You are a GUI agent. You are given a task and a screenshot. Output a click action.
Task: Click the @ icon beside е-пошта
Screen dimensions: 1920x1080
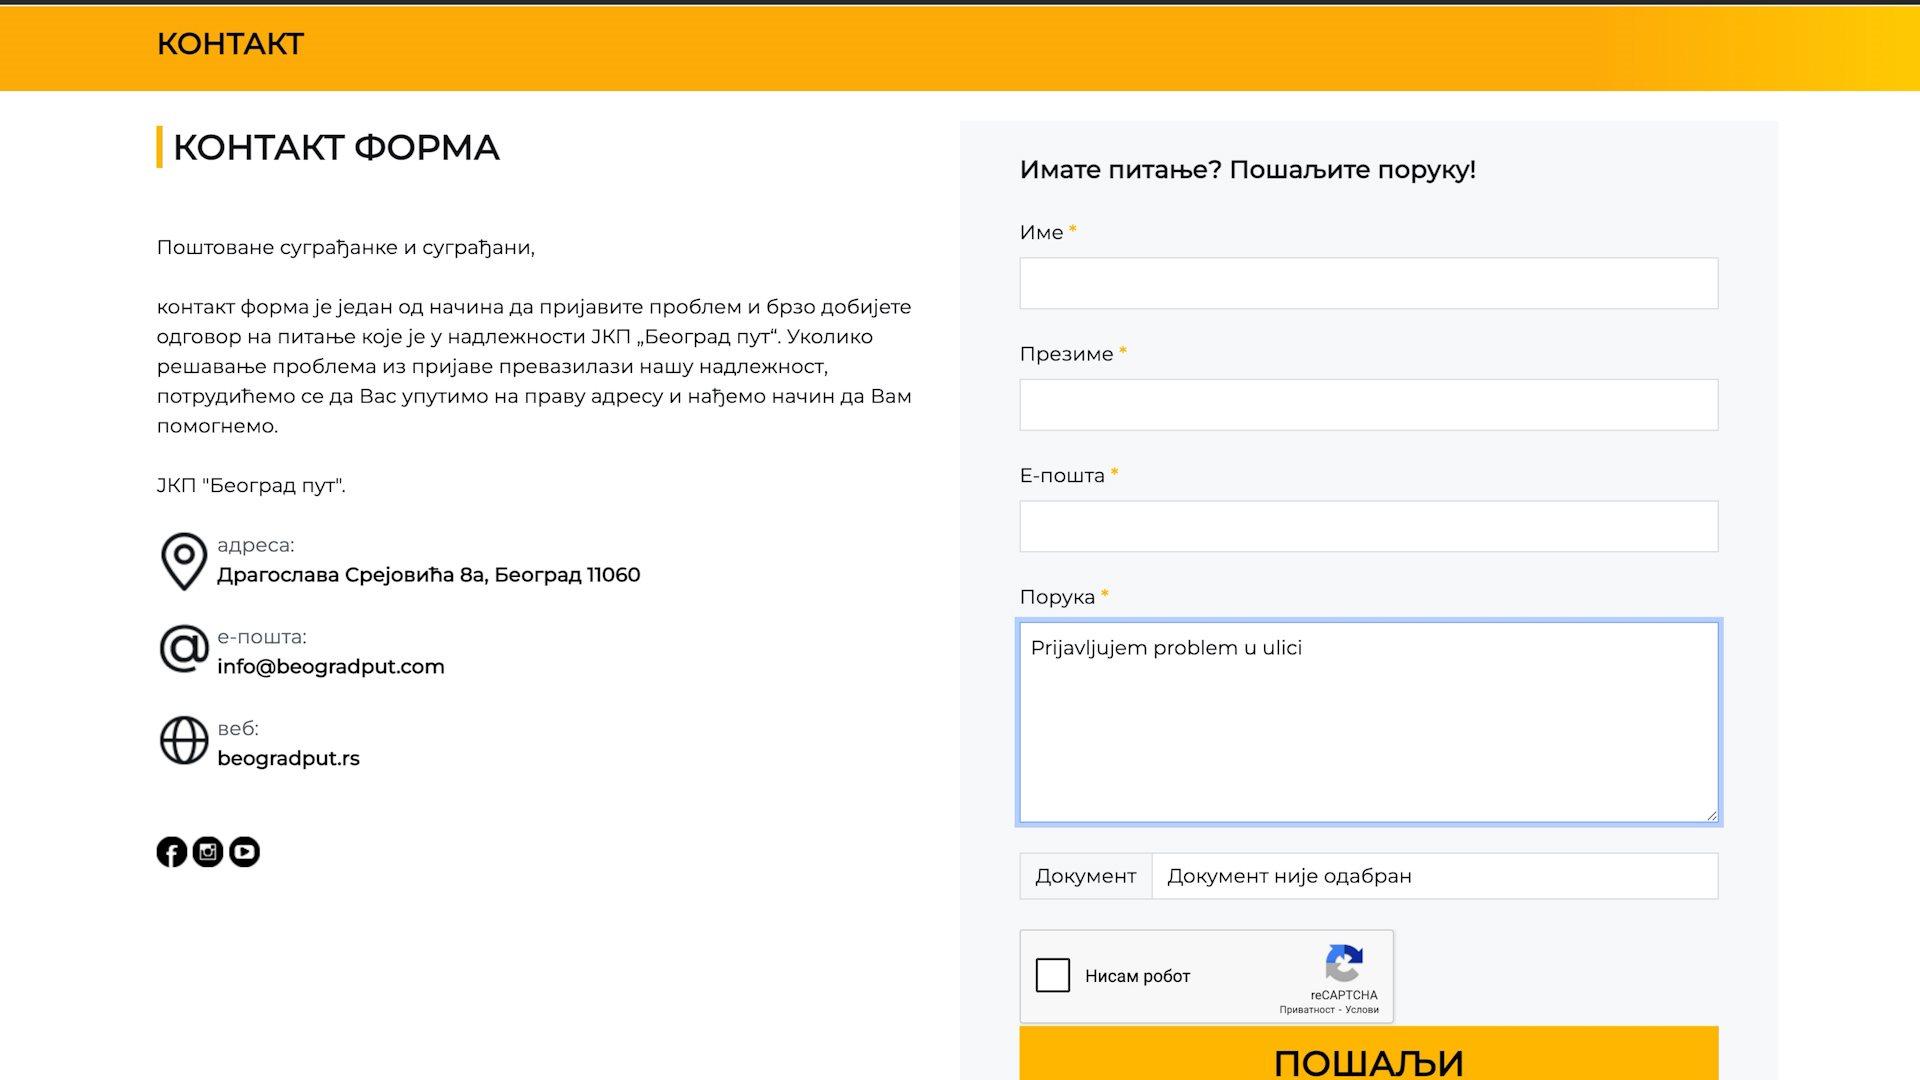coord(183,650)
